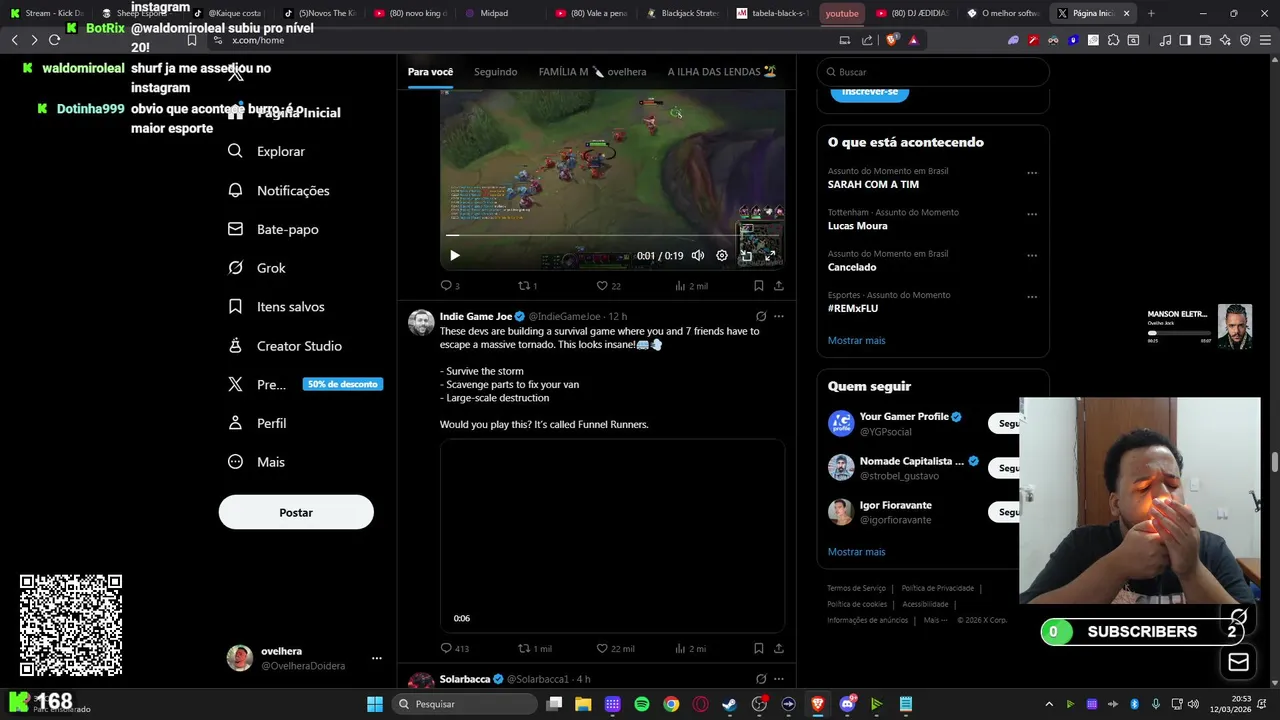The image size is (1280, 720).
Task: Open Grok from the sidebar
Action: tap(256, 268)
